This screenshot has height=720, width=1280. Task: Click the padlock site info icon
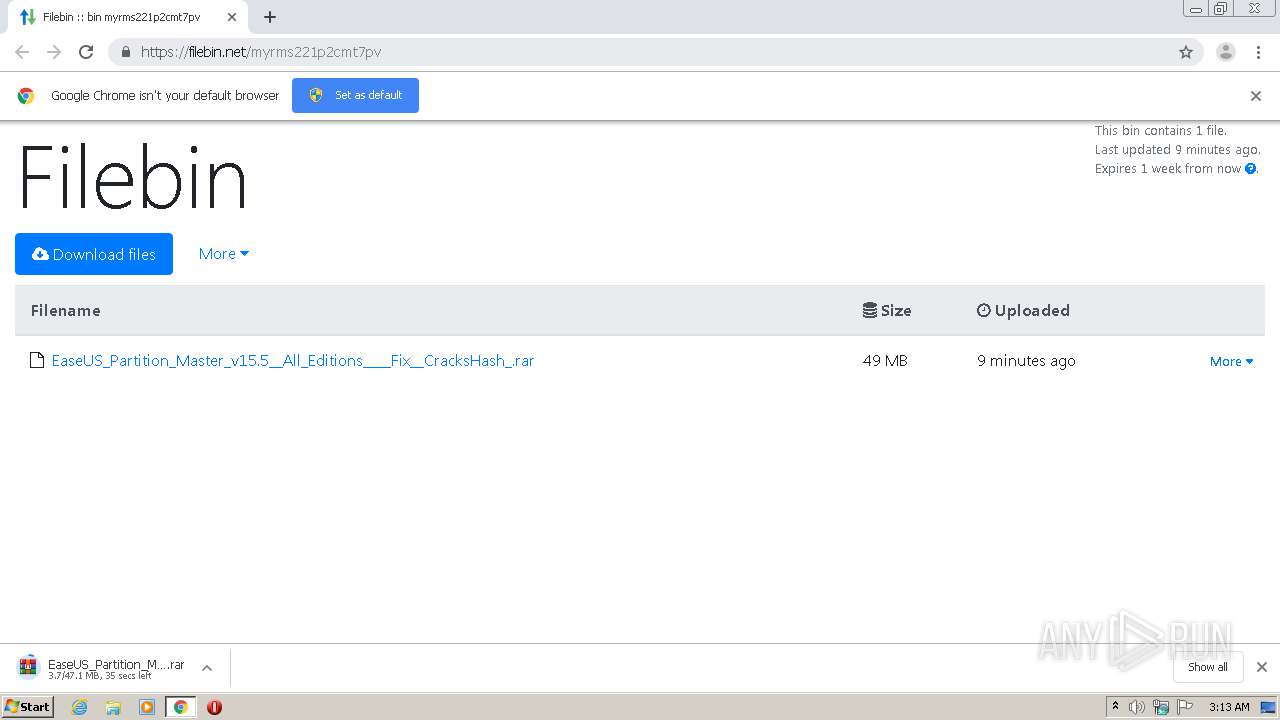[x=125, y=52]
